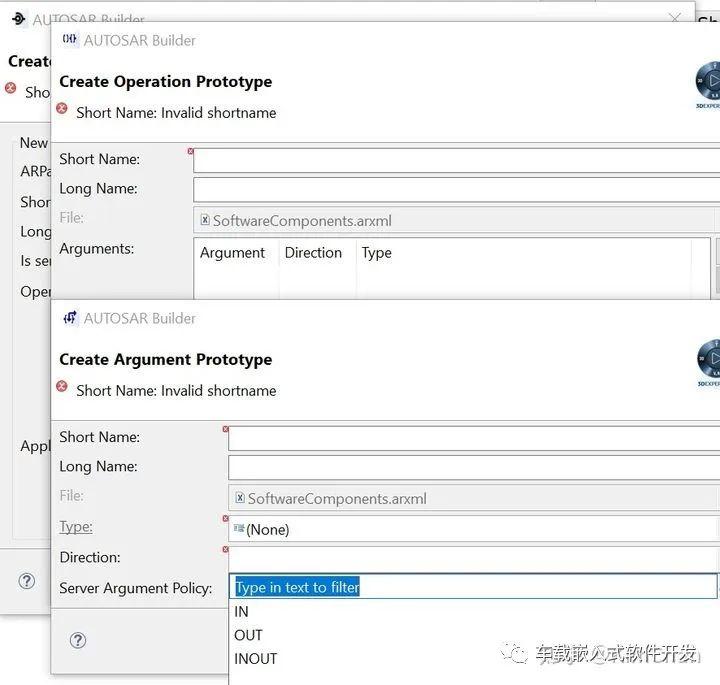Open help in the background Create dialog
Image resolution: width=720 pixels, height=685 pixels.
(27, 581)
